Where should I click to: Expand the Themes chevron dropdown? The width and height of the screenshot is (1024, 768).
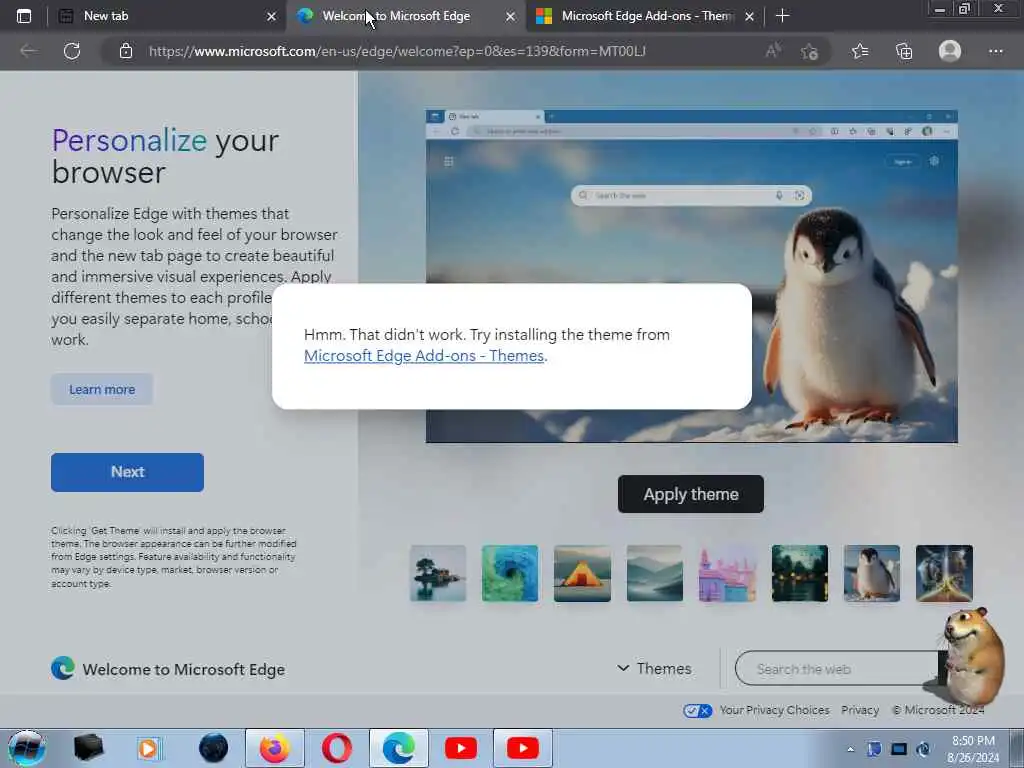pyautogui.click(x=623, y=668)
